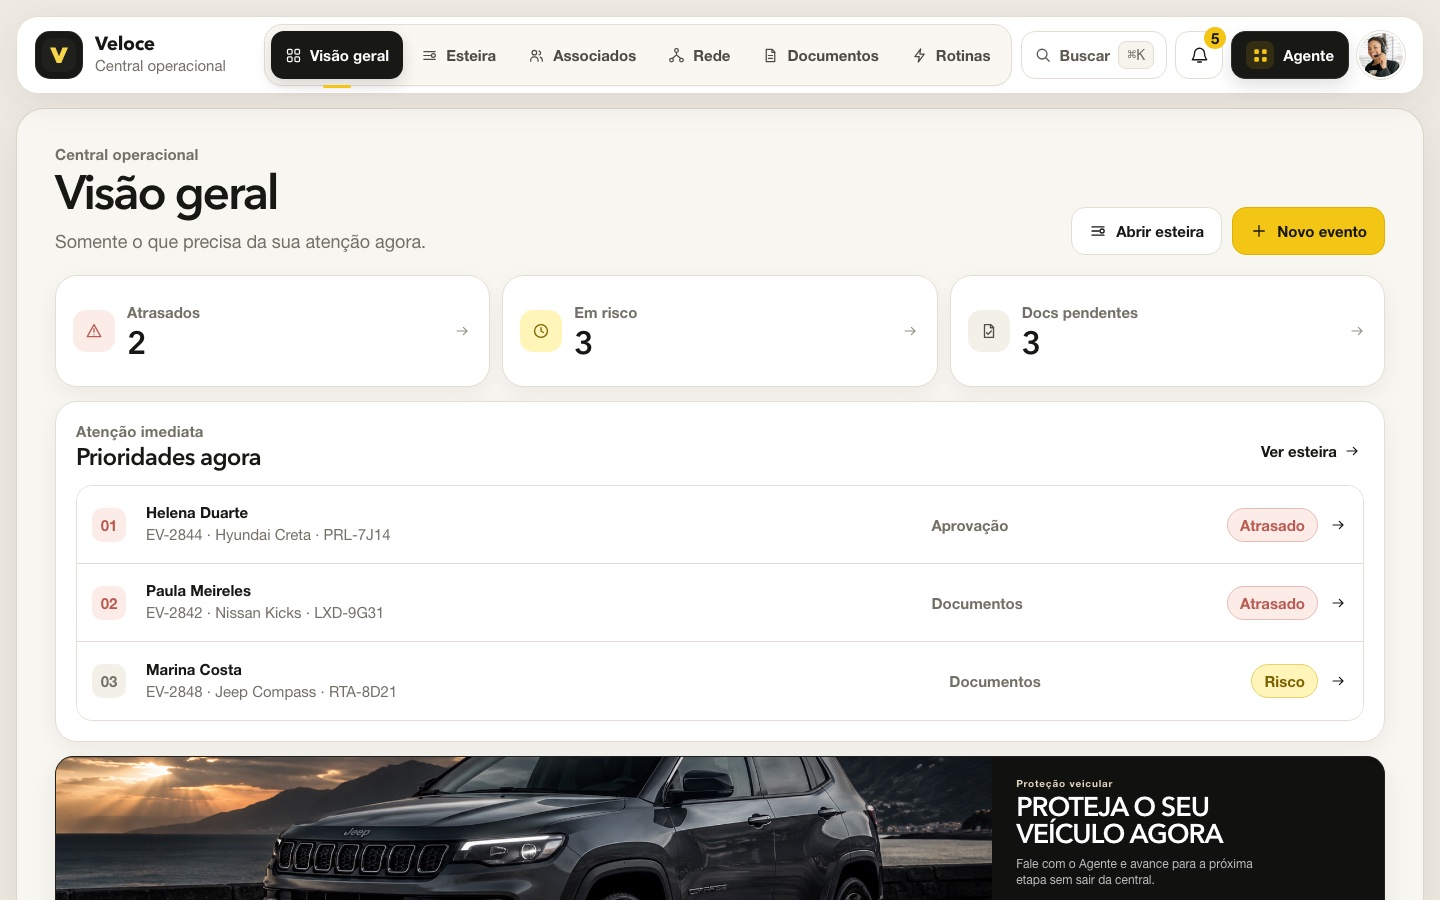The width and height of the screenshot is (1440, 900).
Task: Click the Veloce logo icon
Action: (x=59, y=55)
